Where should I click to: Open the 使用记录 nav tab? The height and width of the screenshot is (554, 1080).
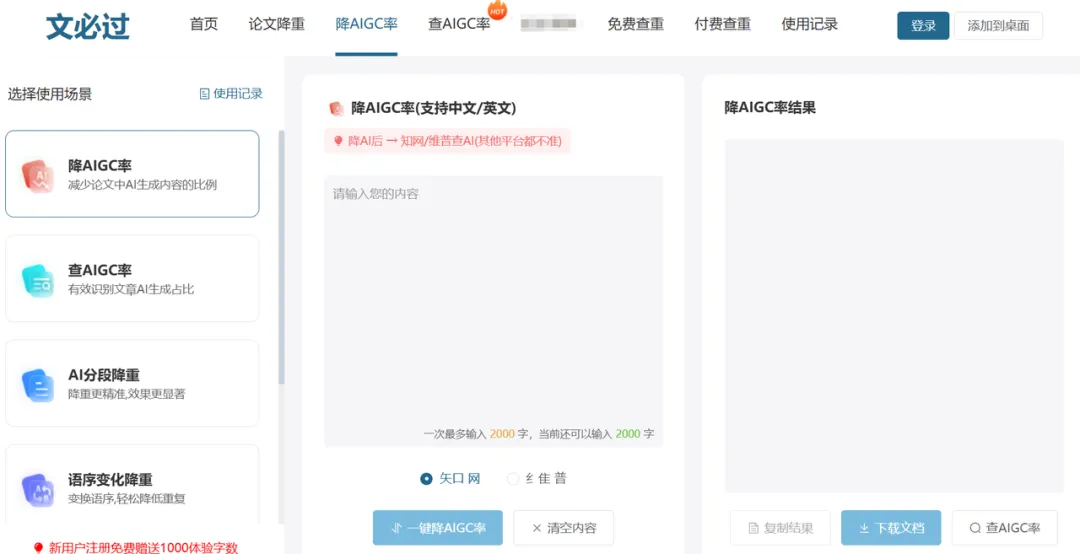tap(810, 25)
